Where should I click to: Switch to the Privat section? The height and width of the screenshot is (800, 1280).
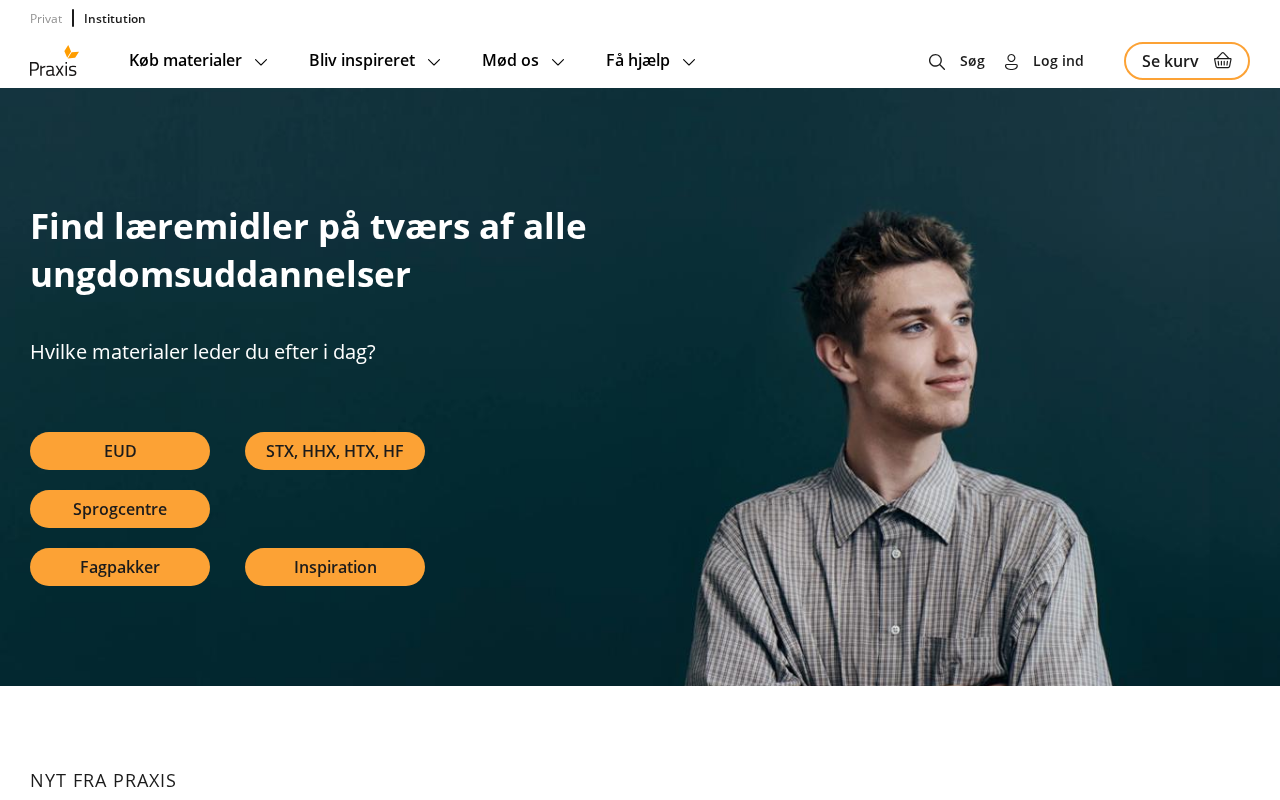46,18
